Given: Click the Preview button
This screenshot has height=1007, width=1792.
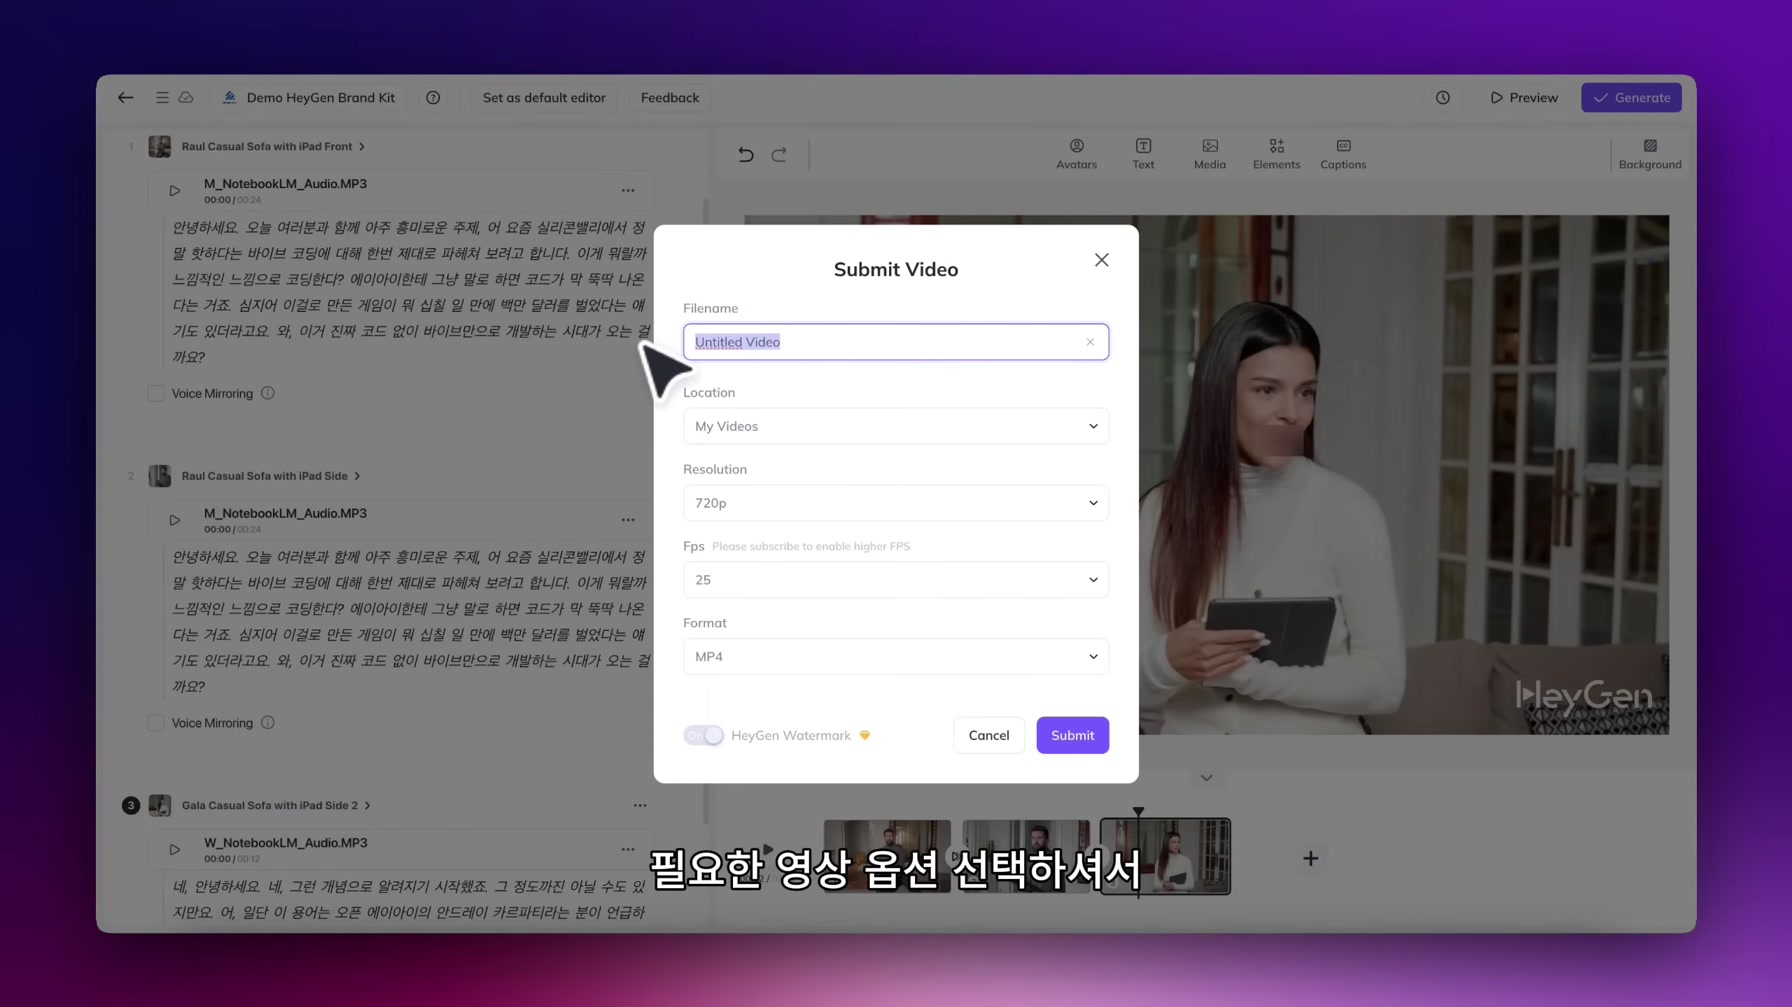Looking at the screenshot, I should (x=1524, y=98).
